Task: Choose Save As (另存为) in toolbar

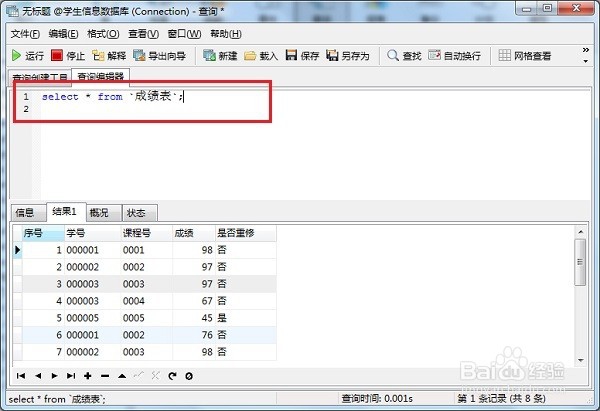Action: 348,56
